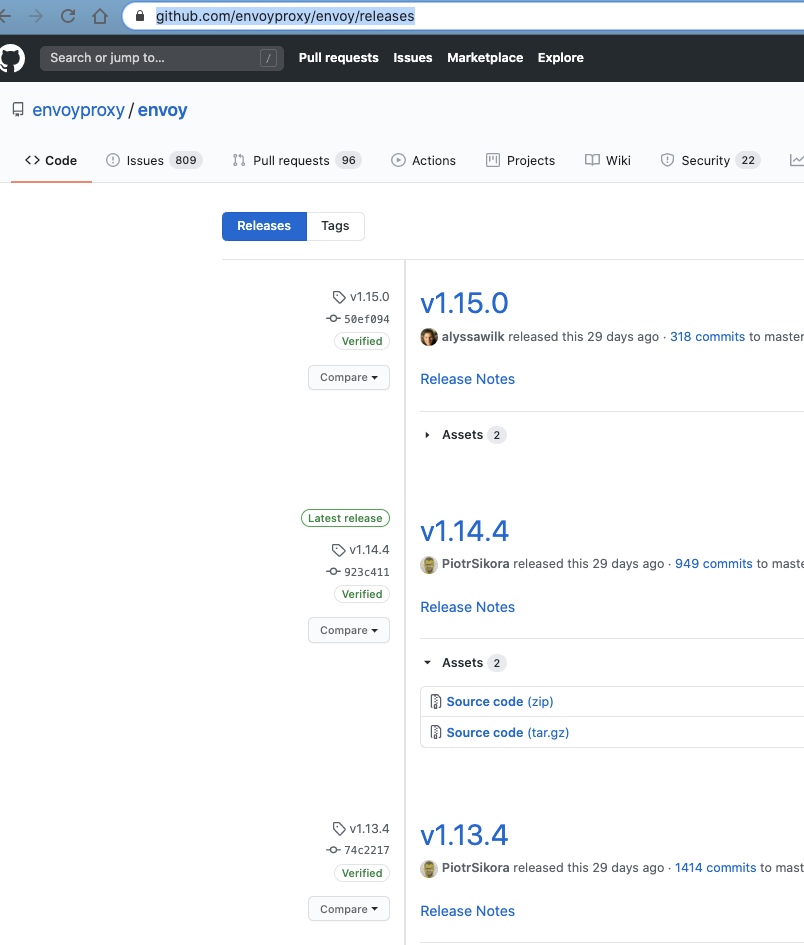This screenshot has width=804, height=945.
Task: Open the Issues tab with 809 count
Action: [154, 160]
